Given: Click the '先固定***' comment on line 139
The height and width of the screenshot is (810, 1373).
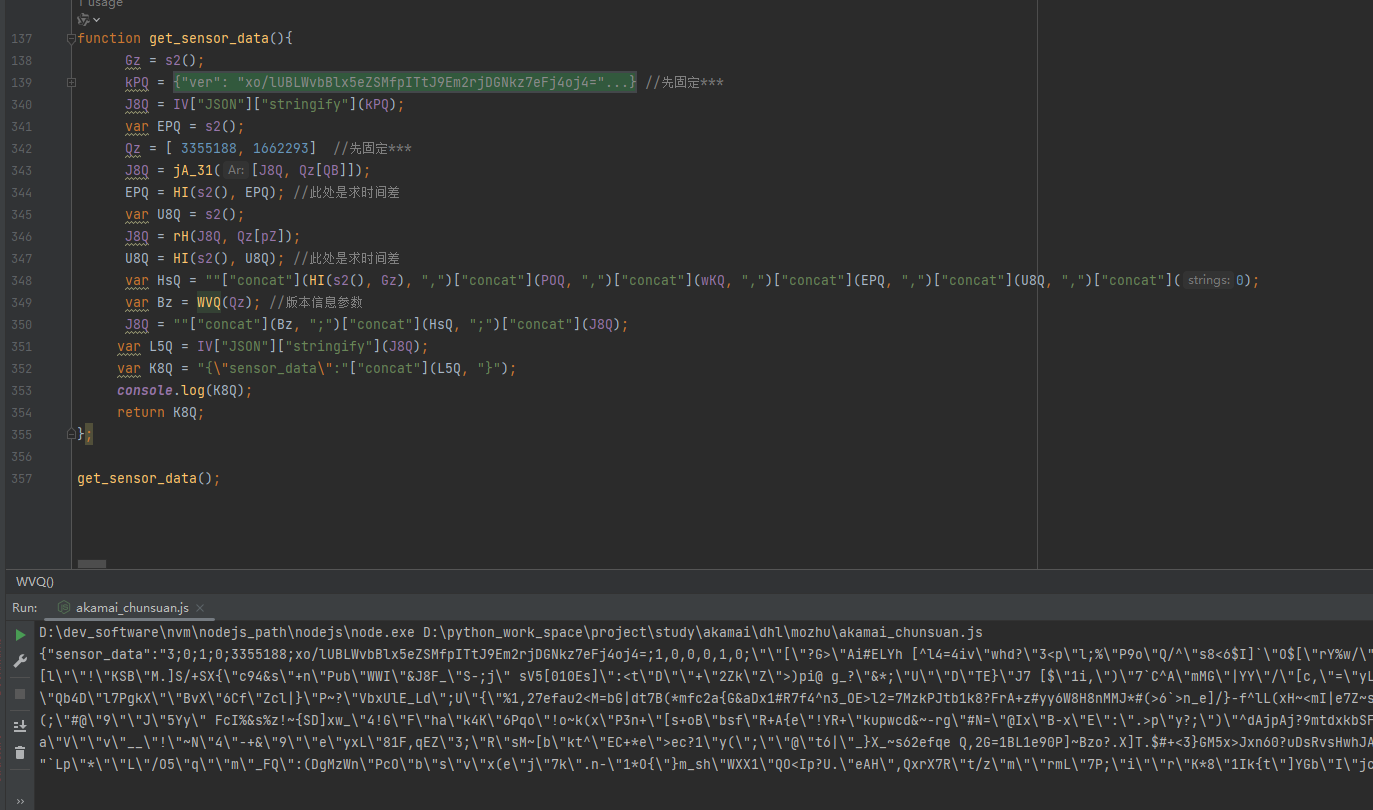Looking at the screenshot, I should pos(685,83).
